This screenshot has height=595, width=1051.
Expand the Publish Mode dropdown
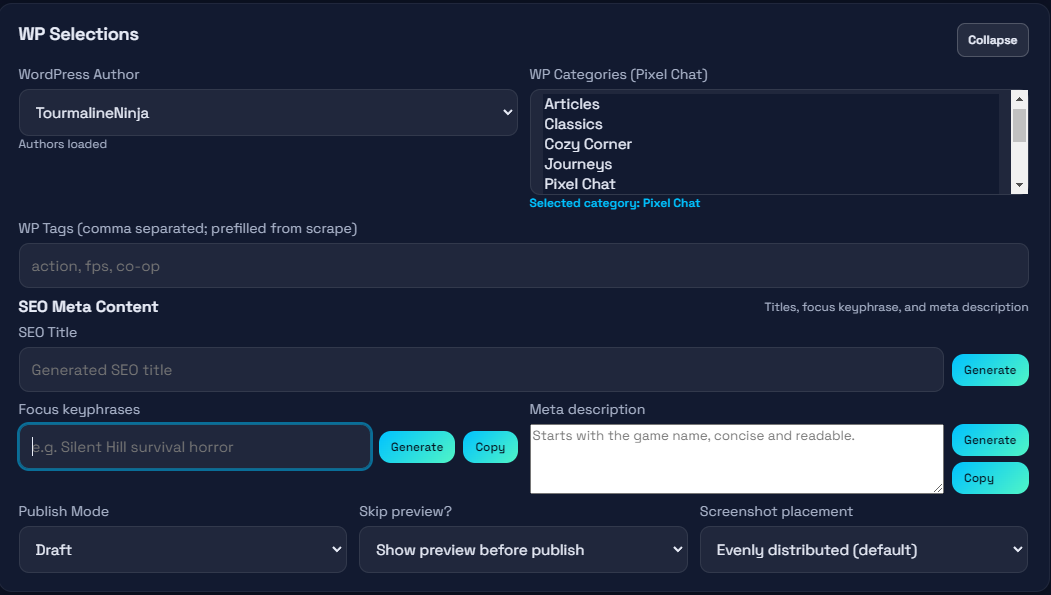pyautogui.click(x=183, y=550)
